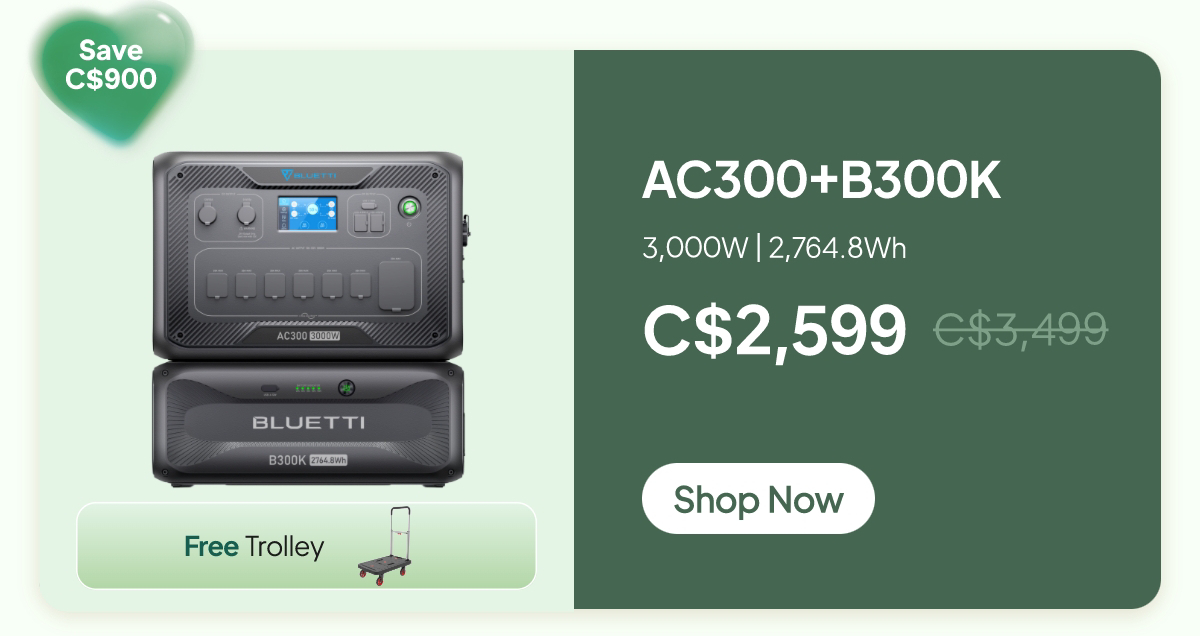Click the round power button on B300K battery
The width and height of the screenshot is (1200, 636).
point(347,387)
